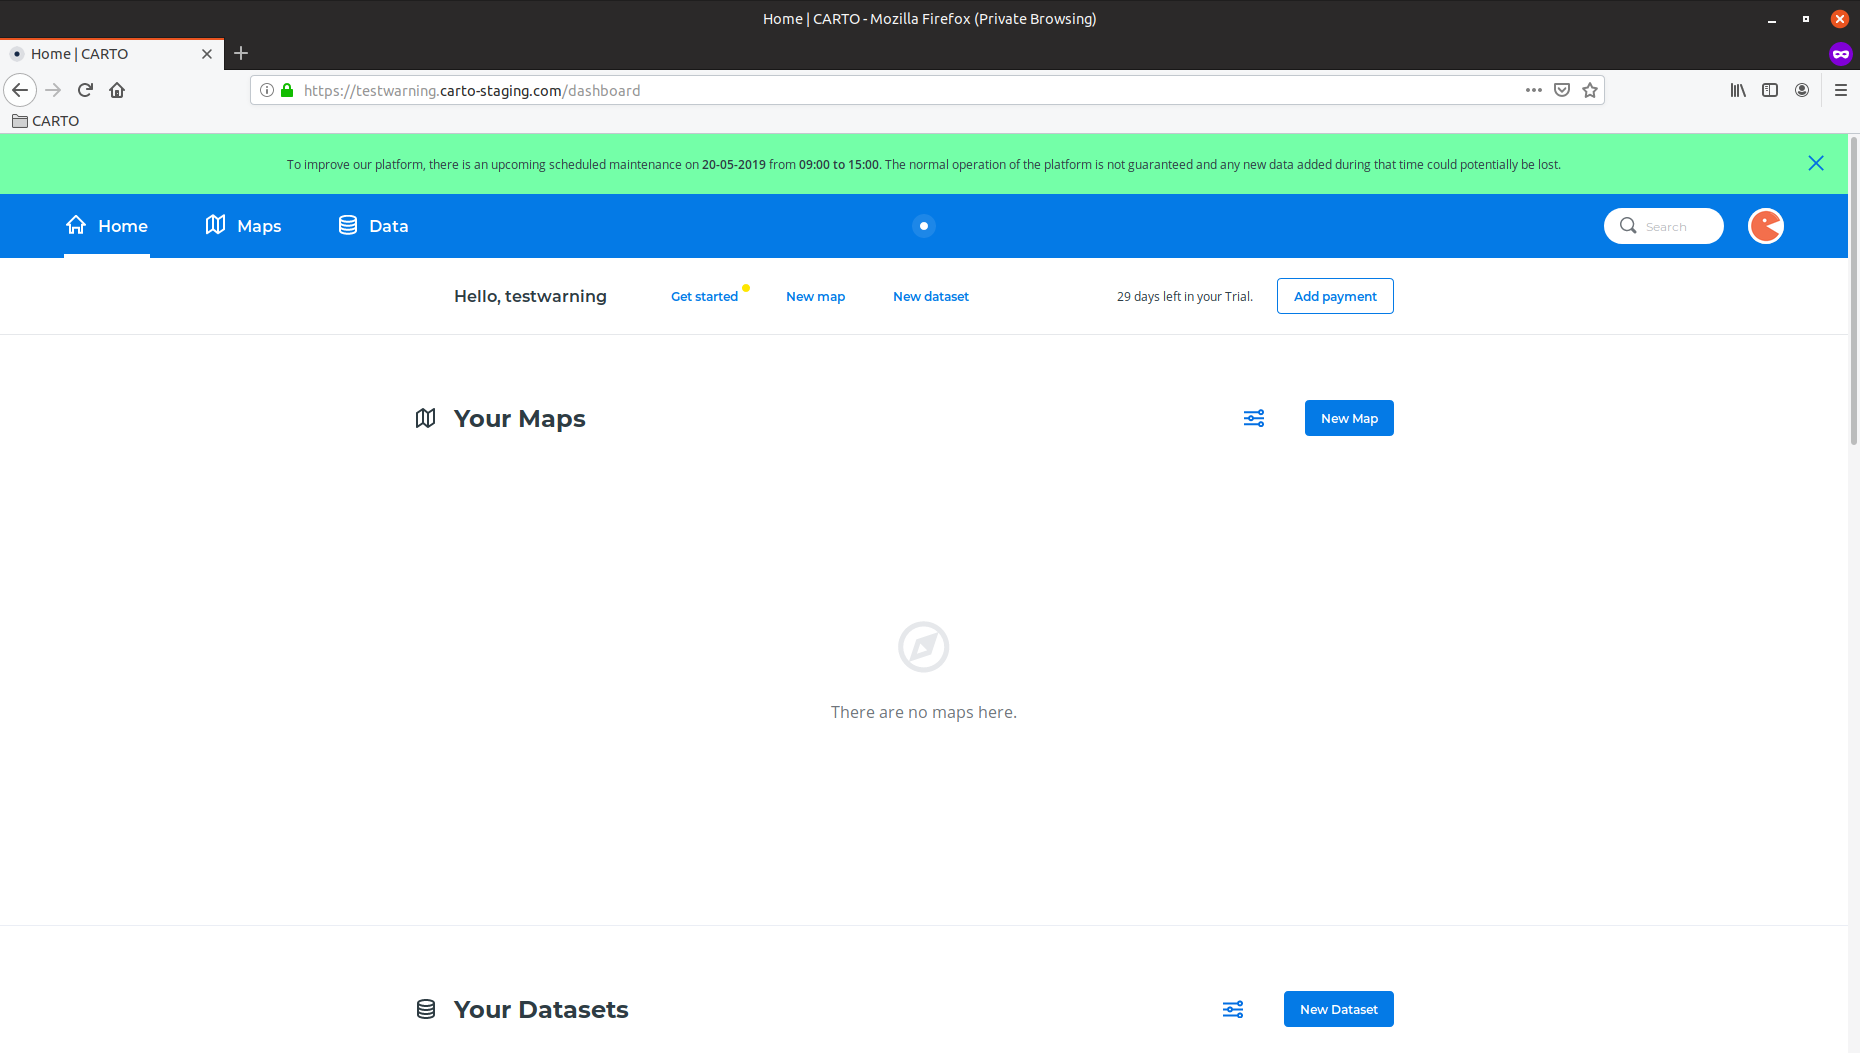
Task: Click the Your Maps section heading
Action: pyautogui.click(x=520, y=418)
